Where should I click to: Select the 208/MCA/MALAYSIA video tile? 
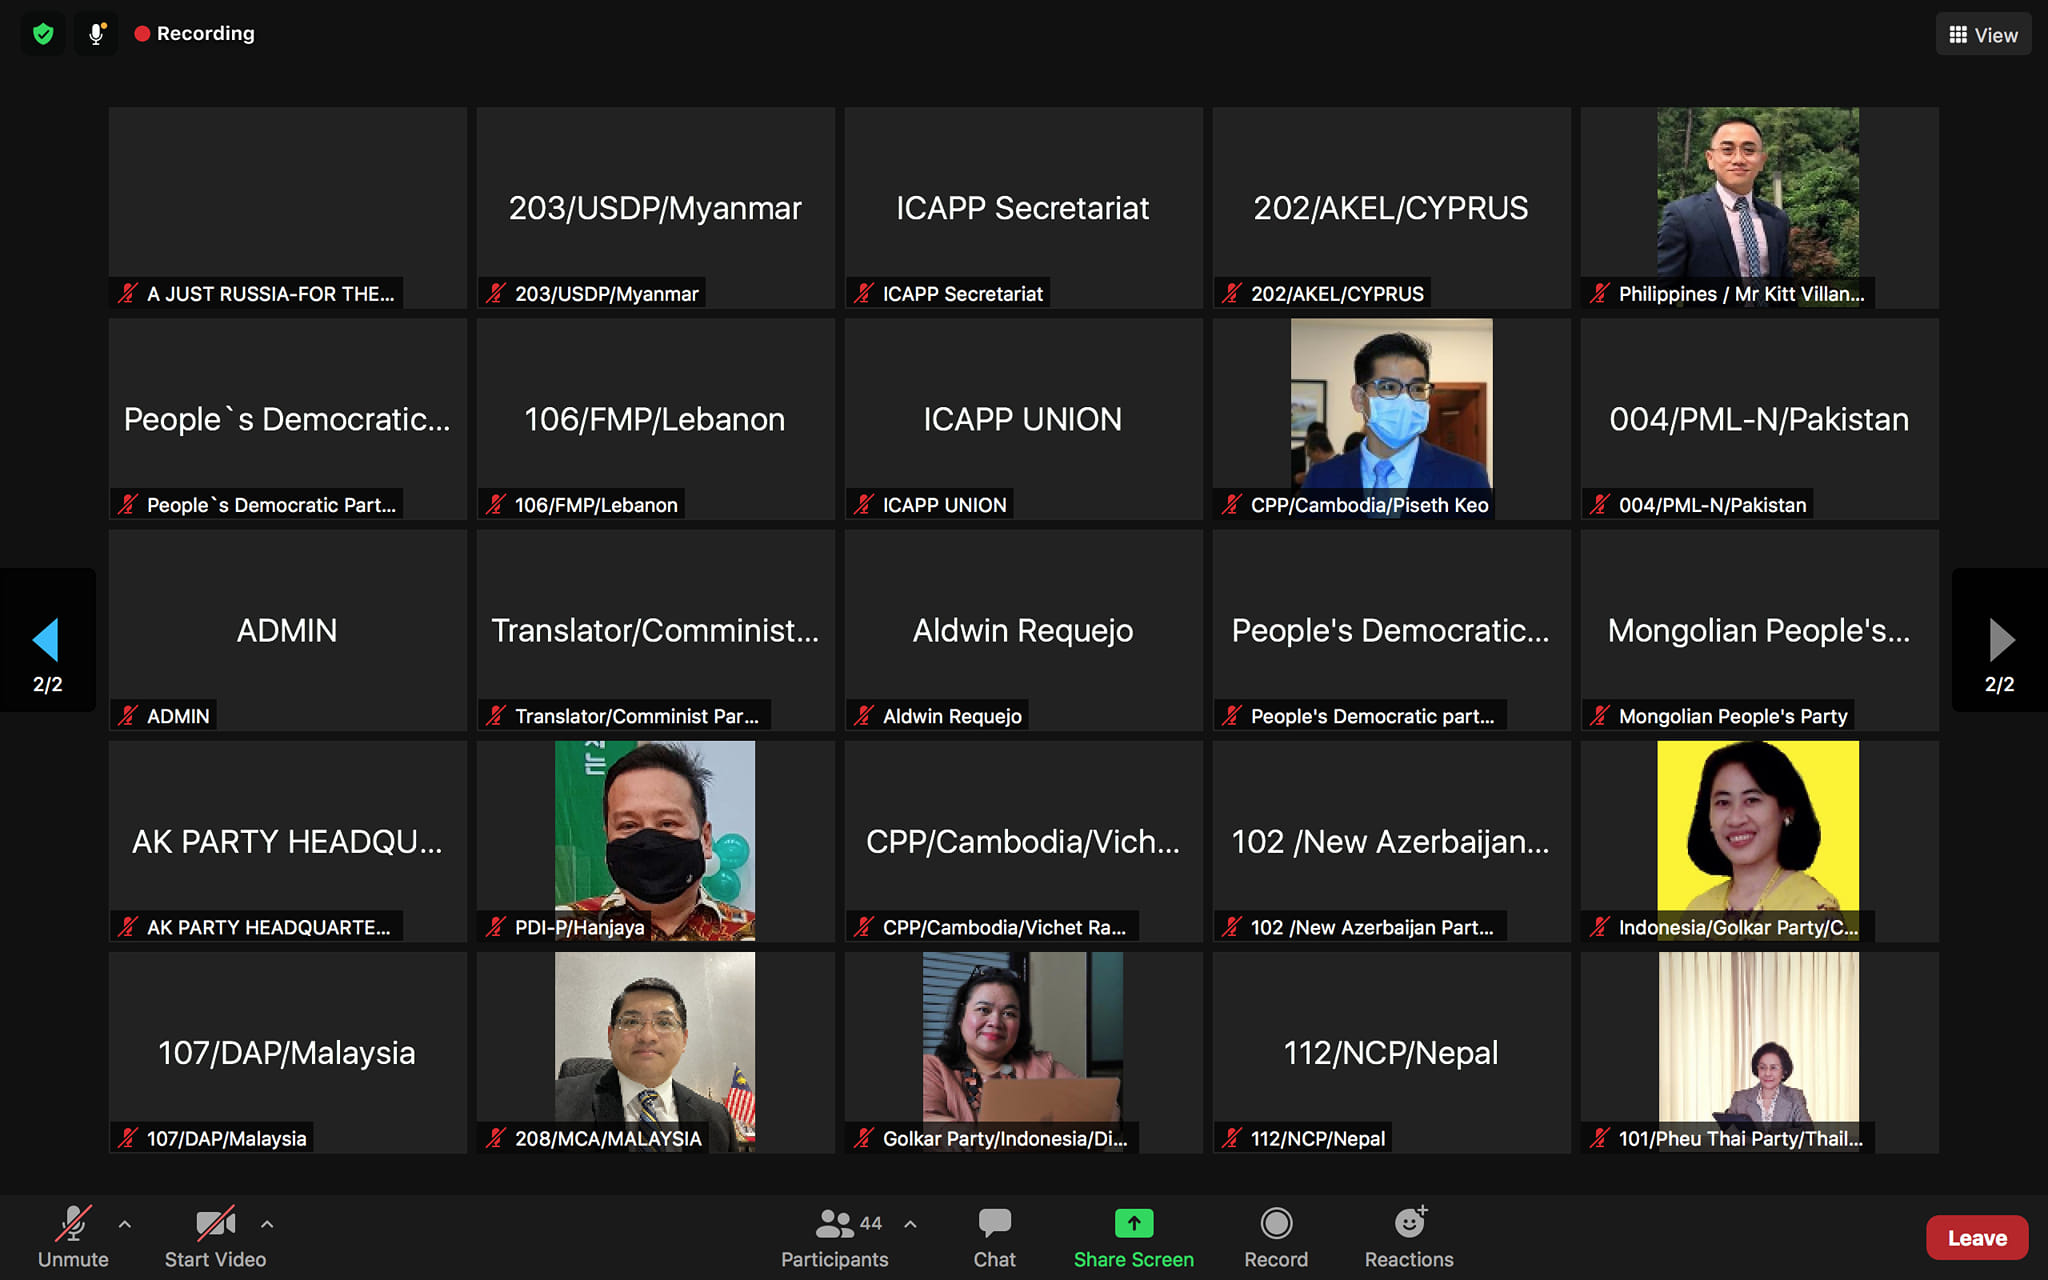coord(656,1052)
